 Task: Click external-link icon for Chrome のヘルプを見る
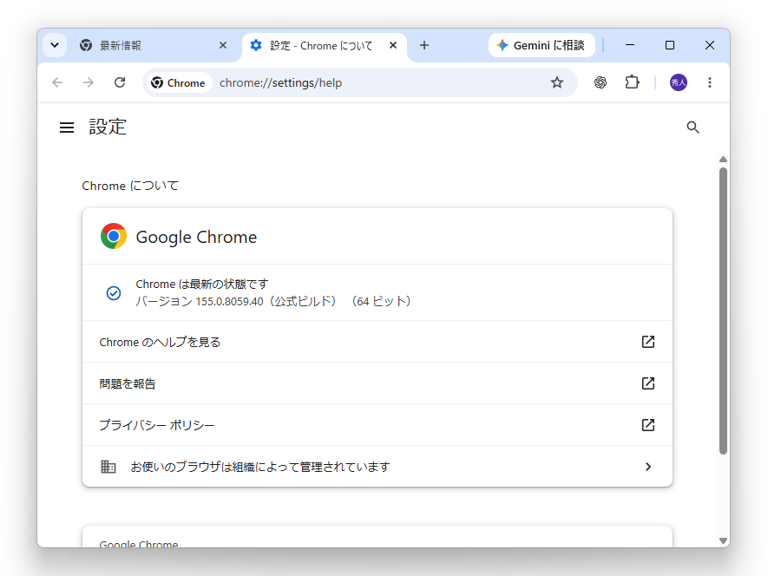coord(648,342)
